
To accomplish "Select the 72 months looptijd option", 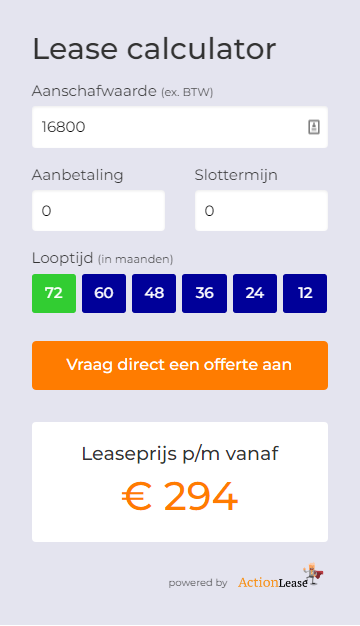I will tap(54, 293).
